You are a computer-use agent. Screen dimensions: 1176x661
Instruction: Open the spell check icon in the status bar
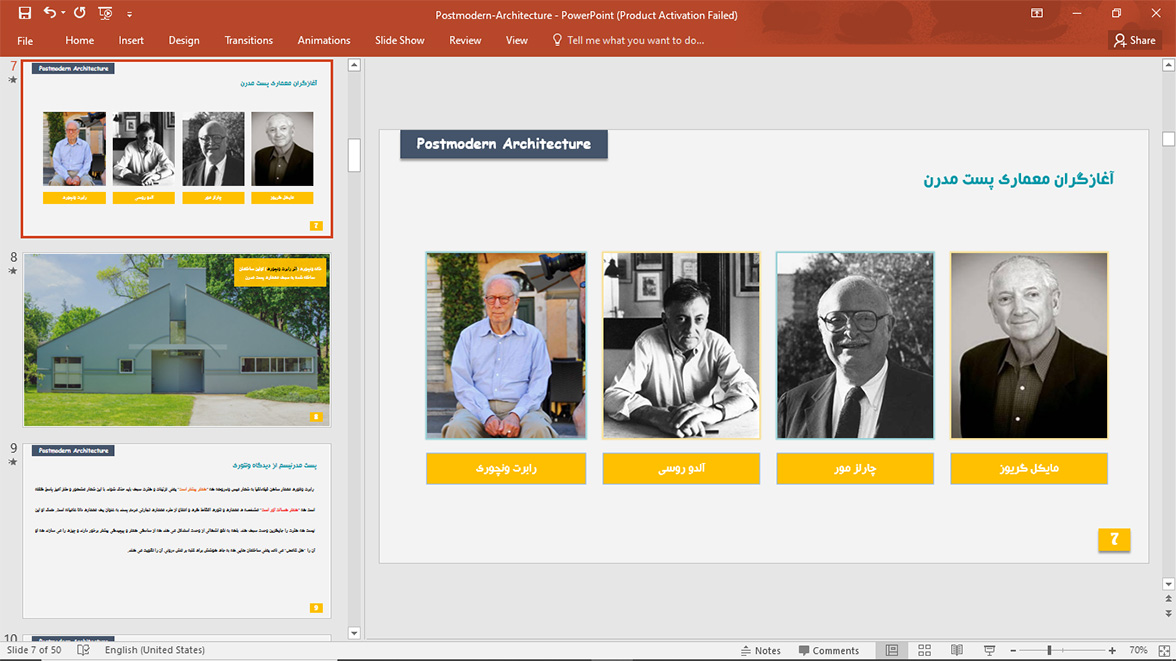click(x=83, y=650)
